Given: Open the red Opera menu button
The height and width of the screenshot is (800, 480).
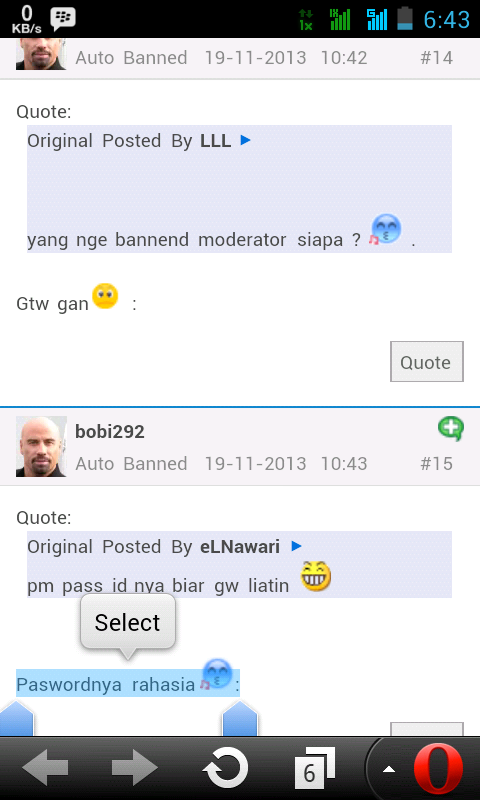Looking at the screenshot, I should (x=438, y=768).
